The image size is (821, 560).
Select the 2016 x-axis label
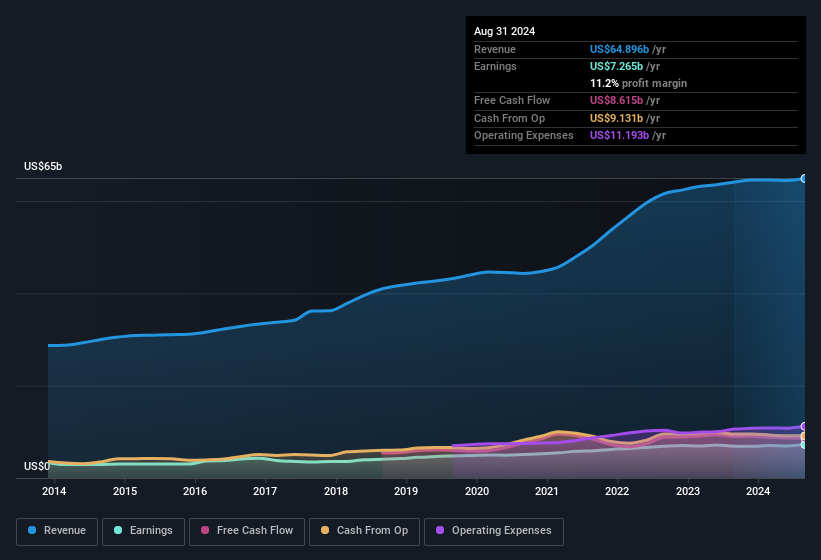(x=195, y=491)
